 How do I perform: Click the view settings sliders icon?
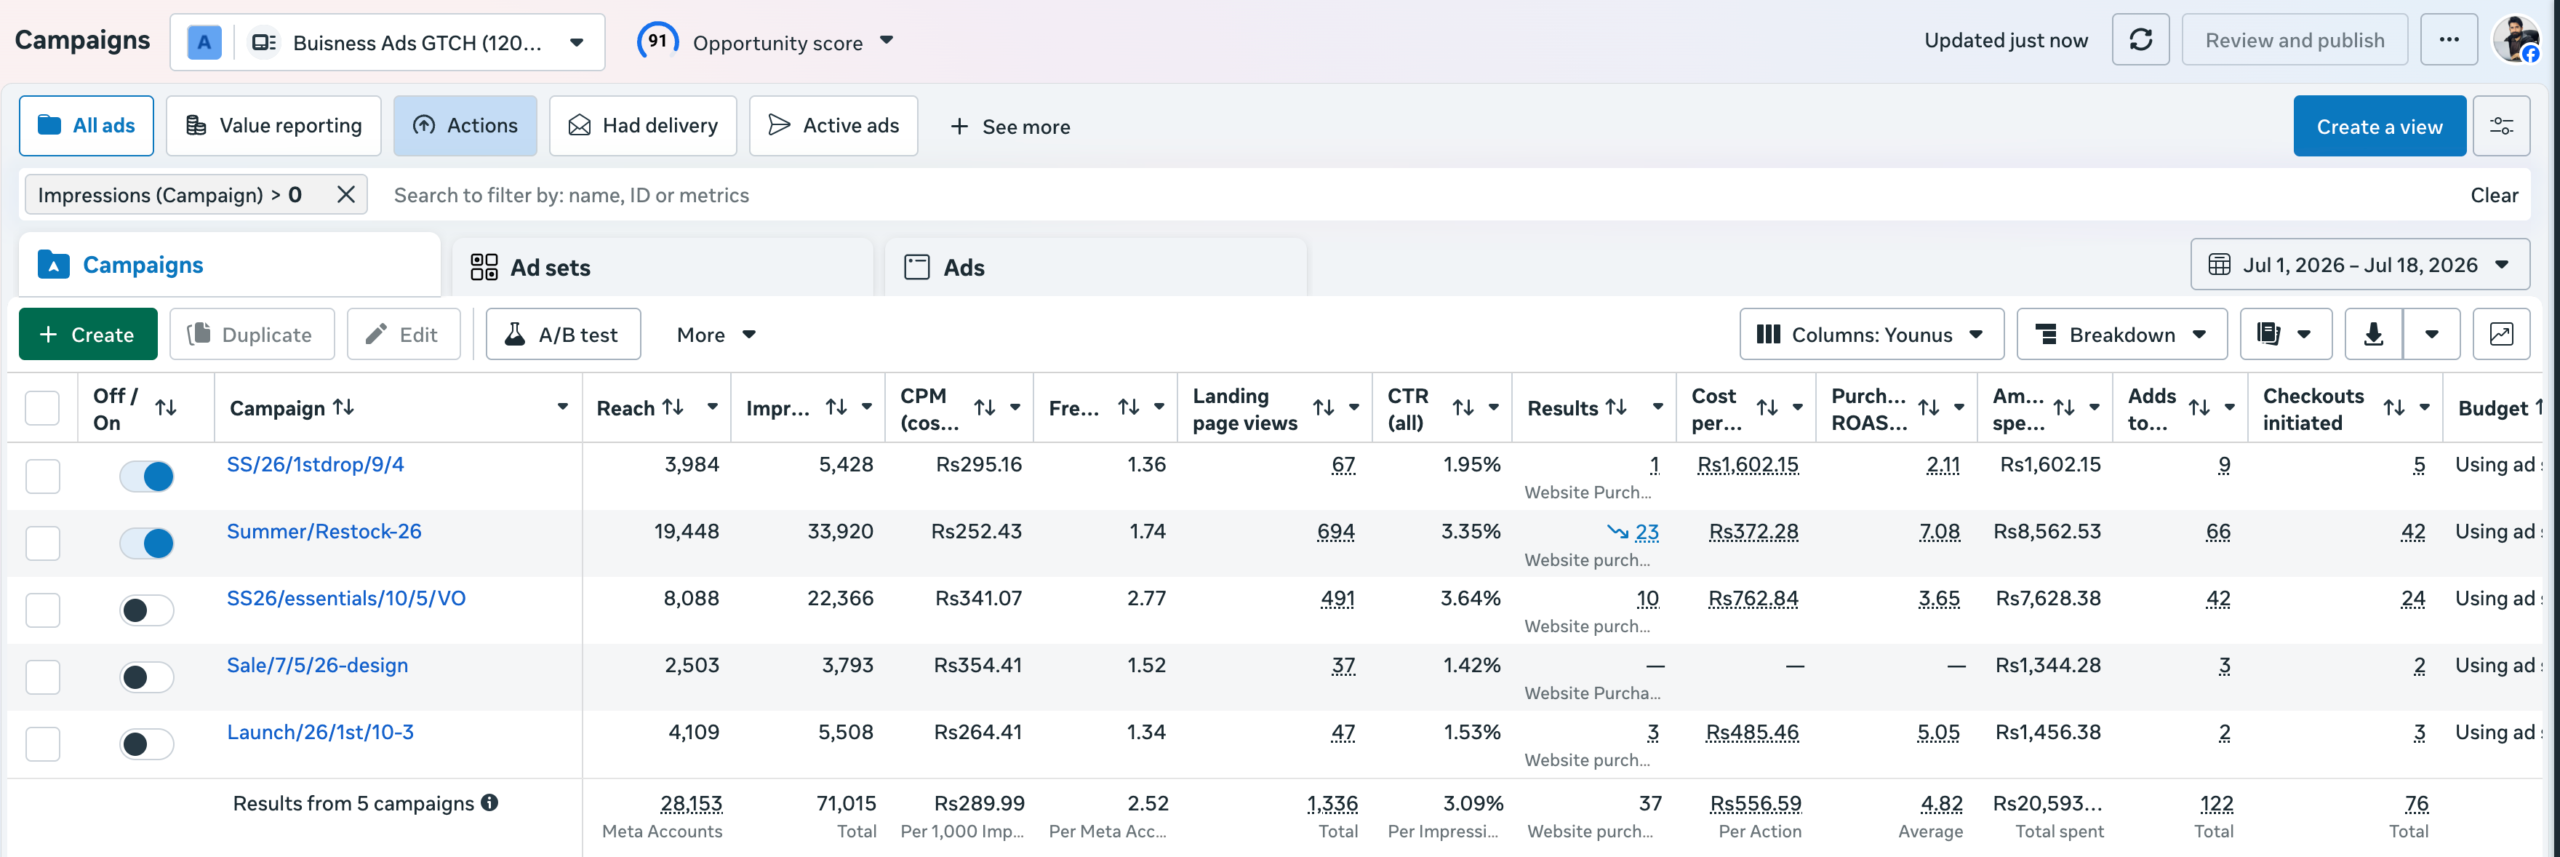(x=2501, y=126)
